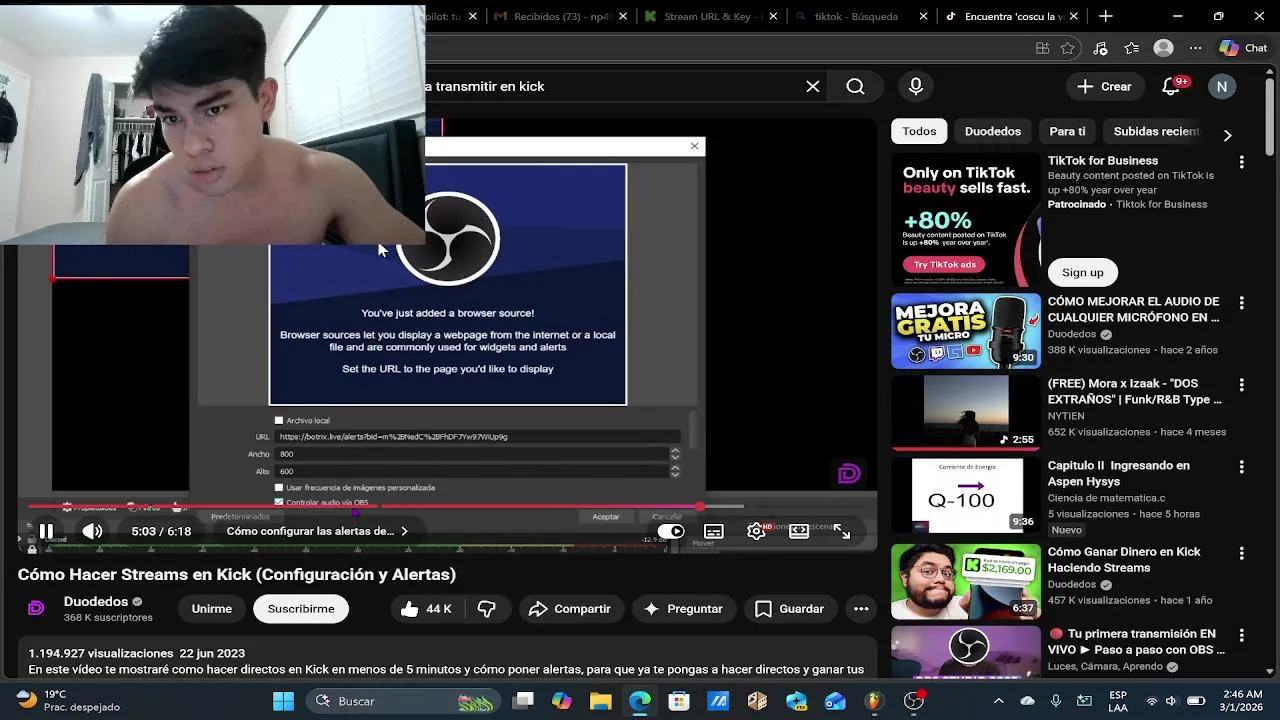1280x720 pixels.
Task: Open options for 'Capitulo II' Aspen Hysys video
Action: [1242, 467]
